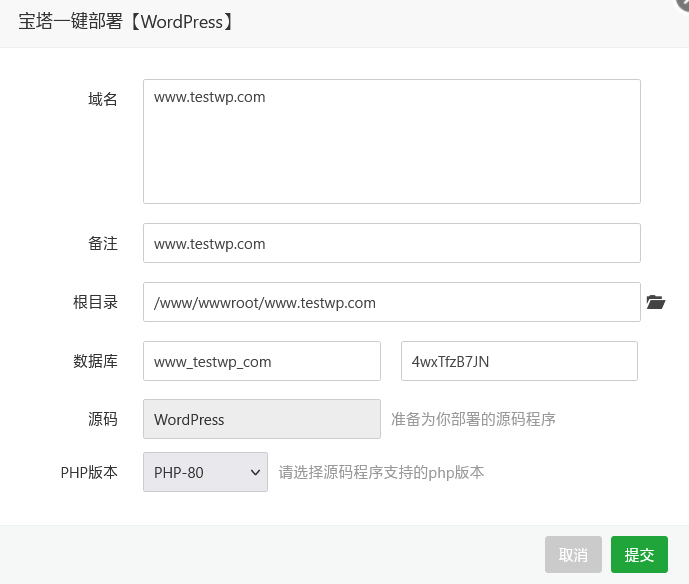
Task: Select the 数据库 label
Action: pyautogui.click(x=95, y=361)
